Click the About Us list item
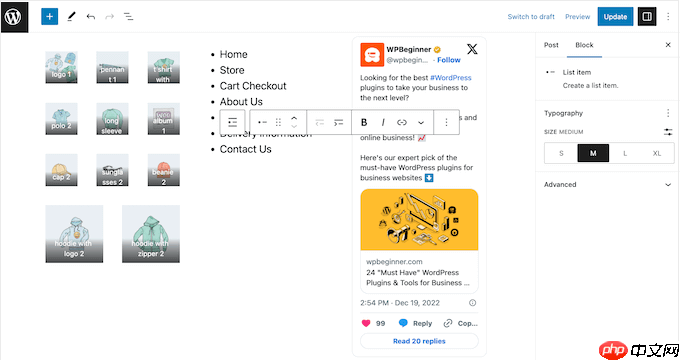Image resolution: width=680 pixels, height=360 pixels. [x=241, y=101]
